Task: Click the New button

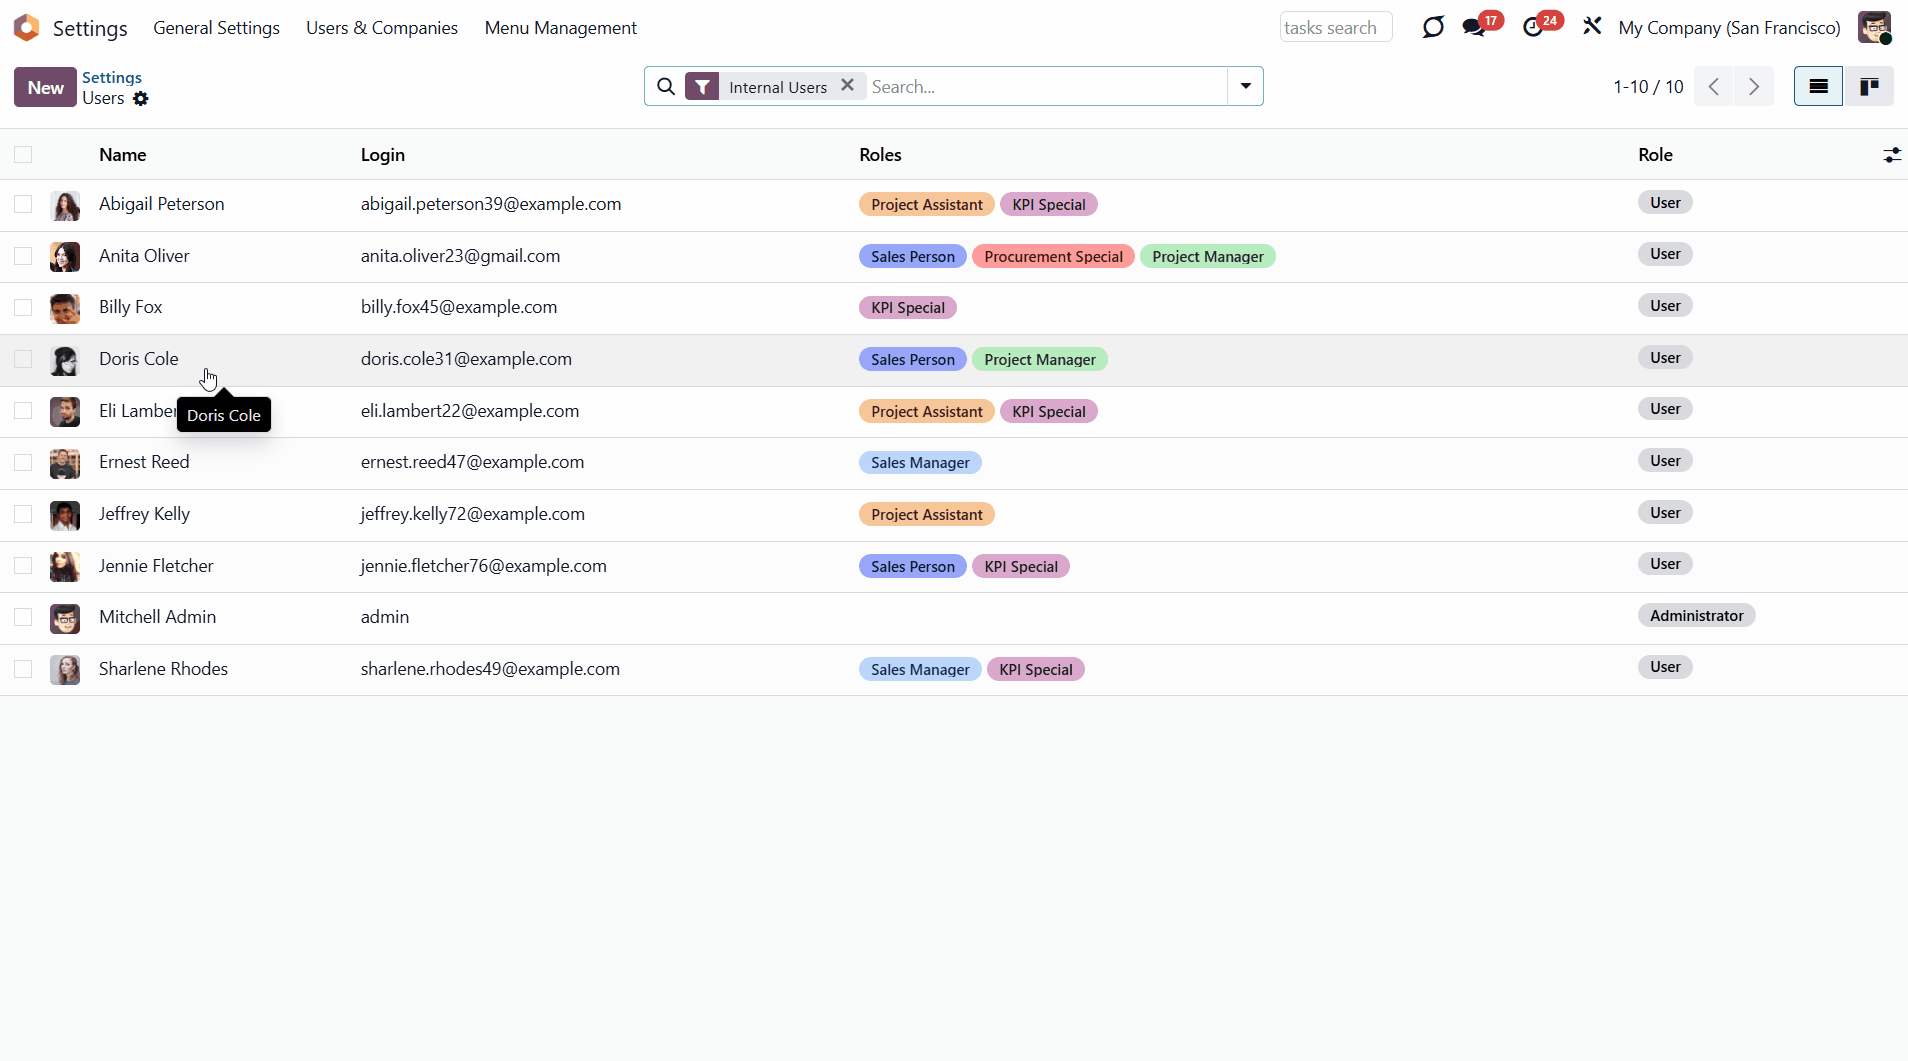Action: click(45, 87)
